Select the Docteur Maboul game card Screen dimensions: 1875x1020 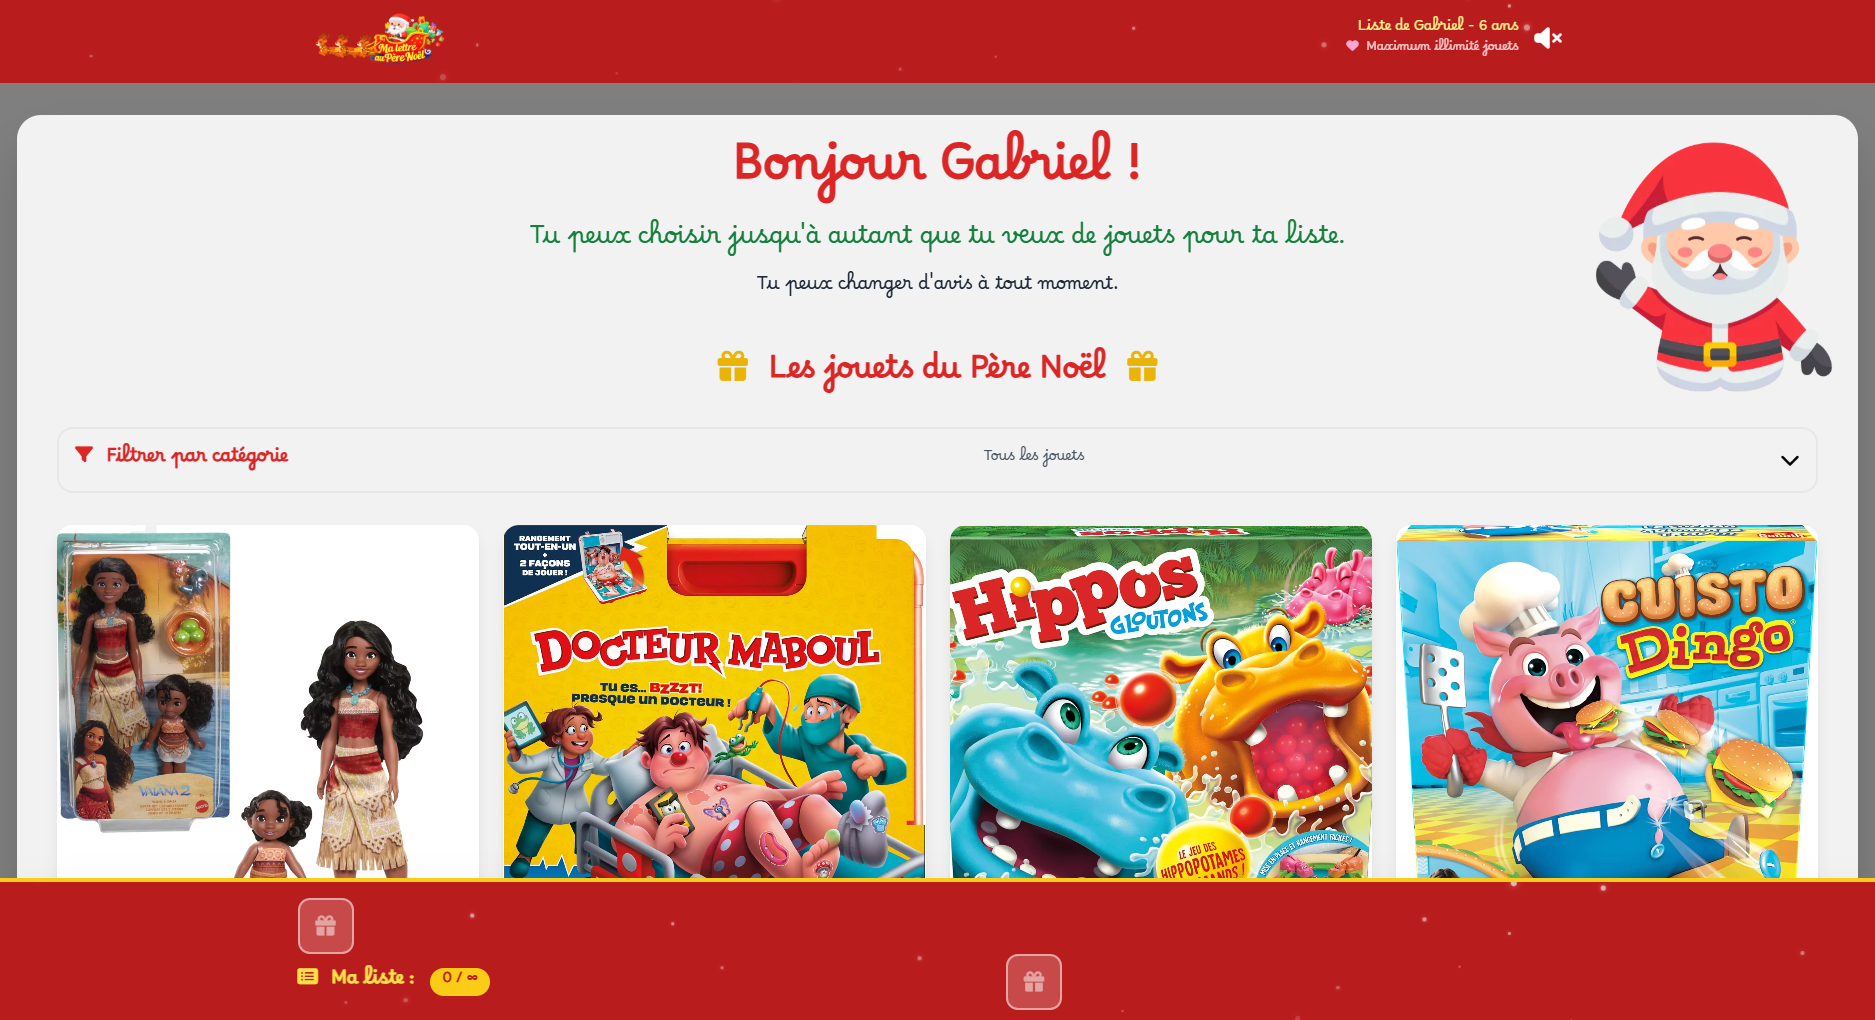(x=714, y=702)
